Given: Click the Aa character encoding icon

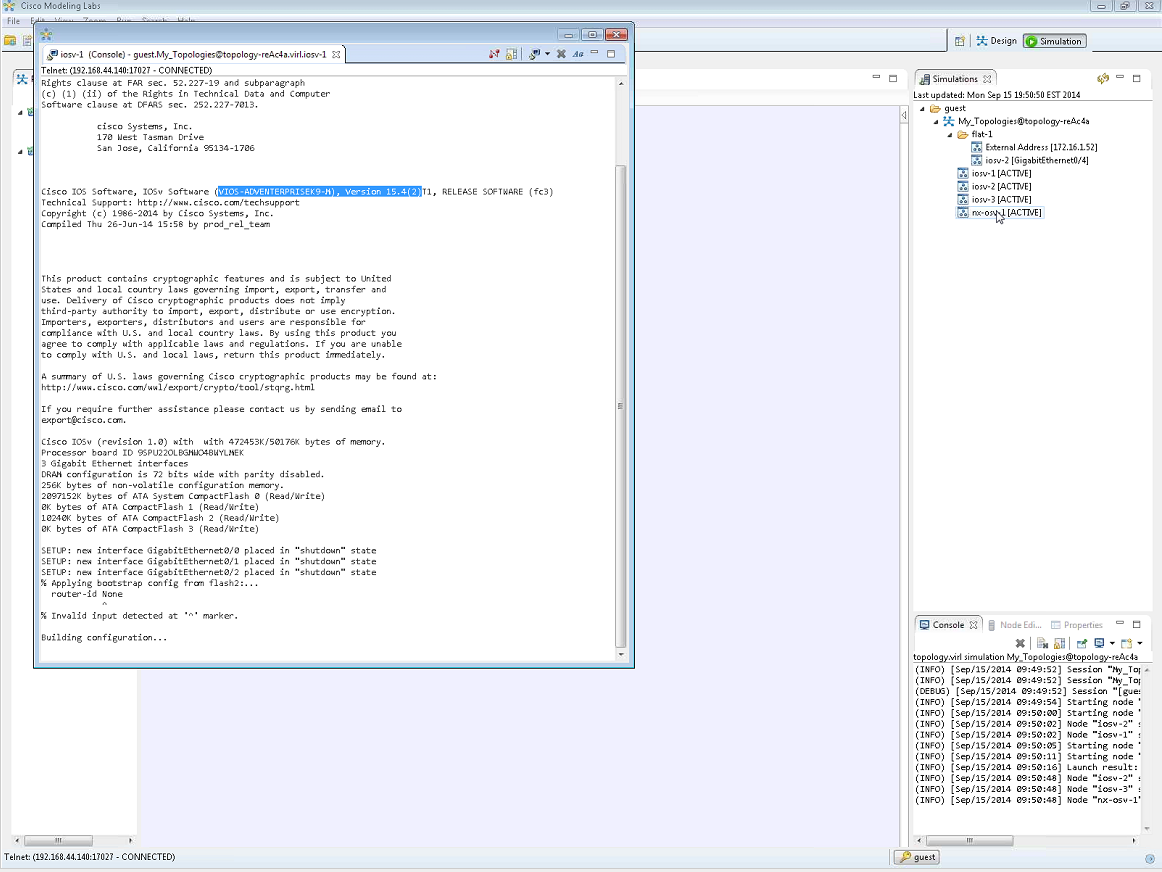Looking at the screenshot, I should pos(578,54).
